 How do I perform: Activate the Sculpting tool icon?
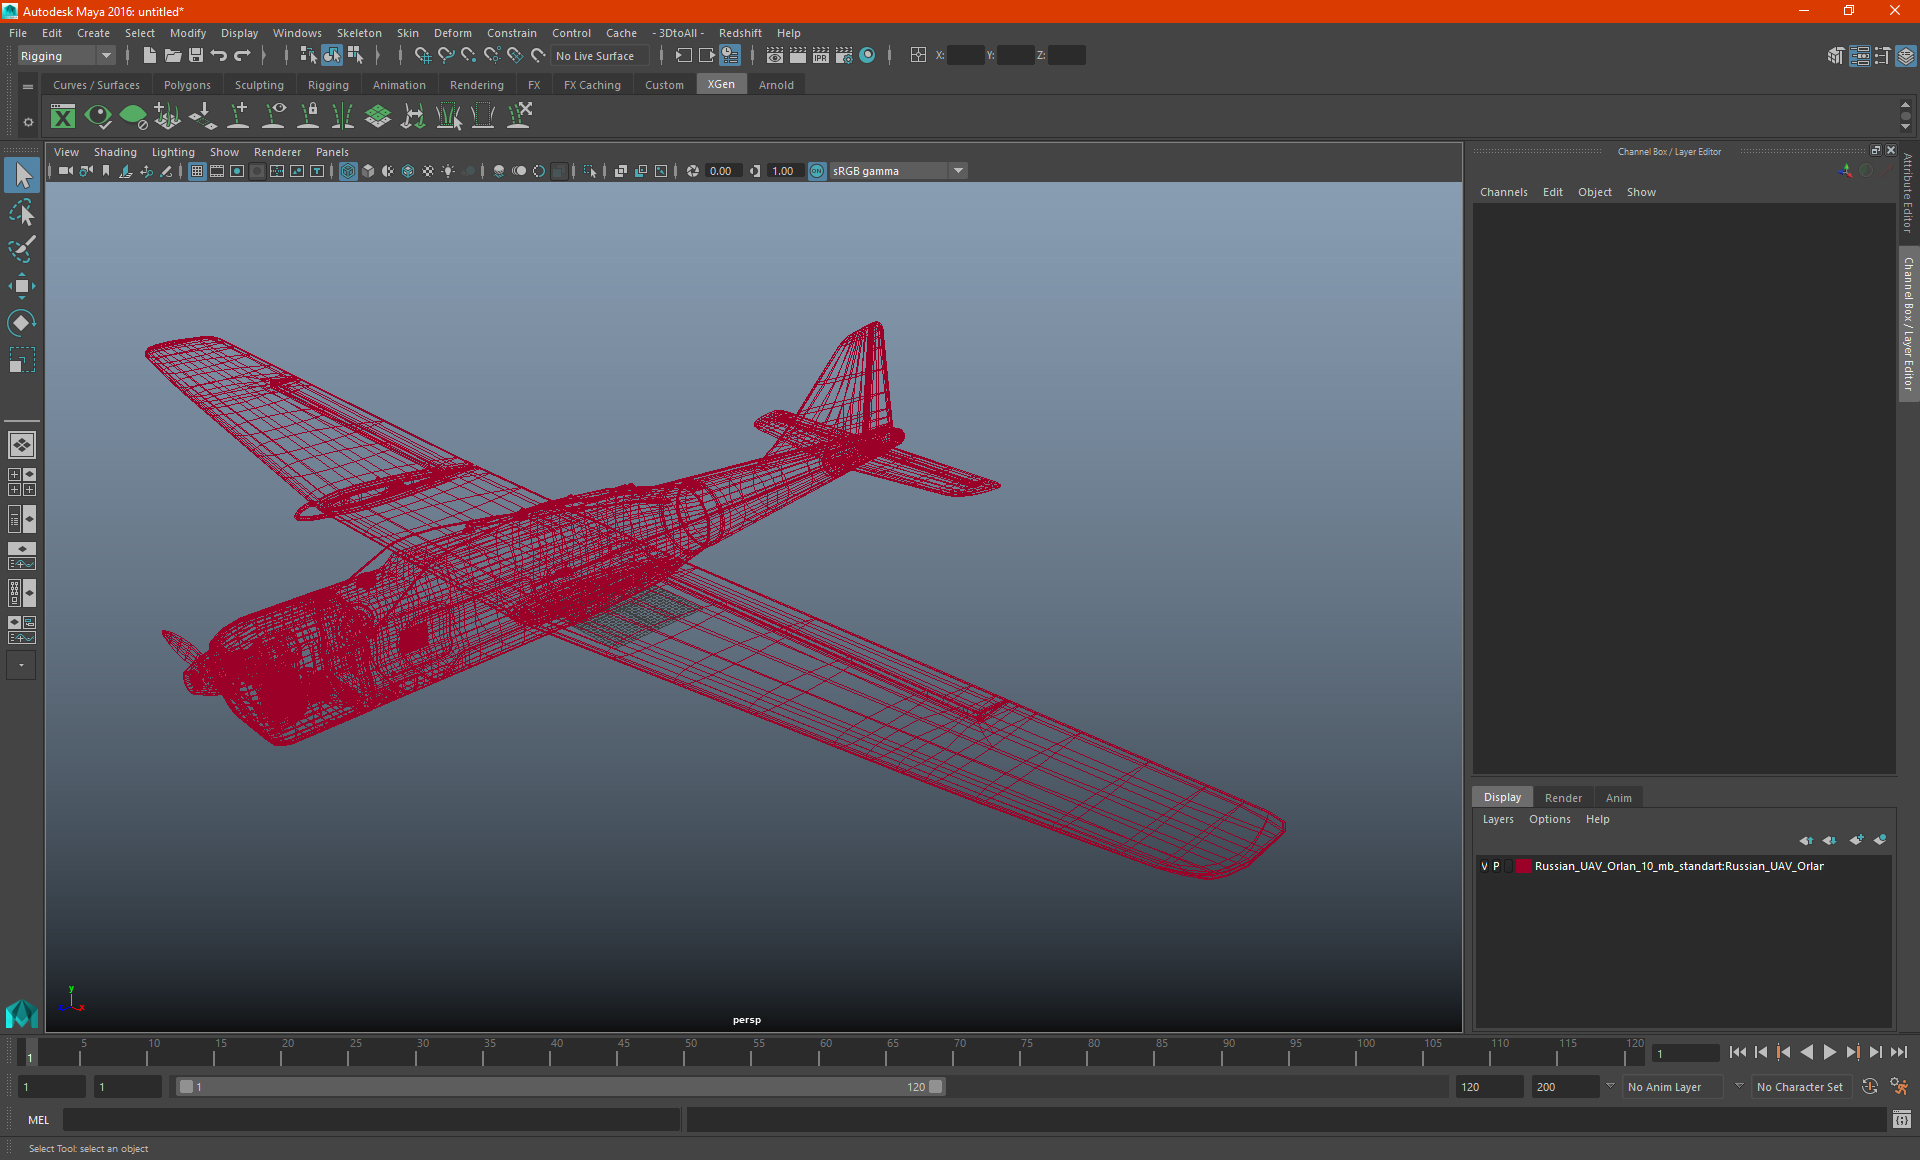(261, 85)
